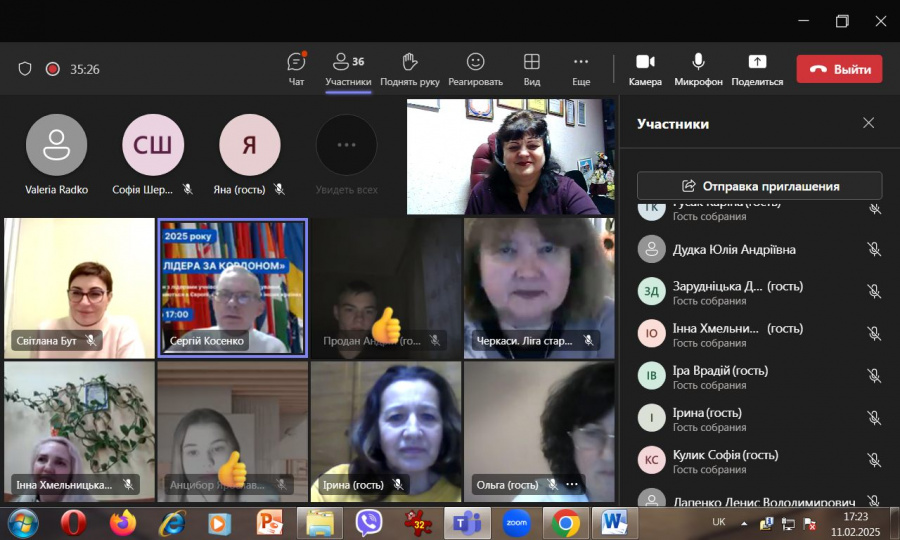Open the View layout options
This screenshot has width=900, height=540.
click(x=532, y=69)
